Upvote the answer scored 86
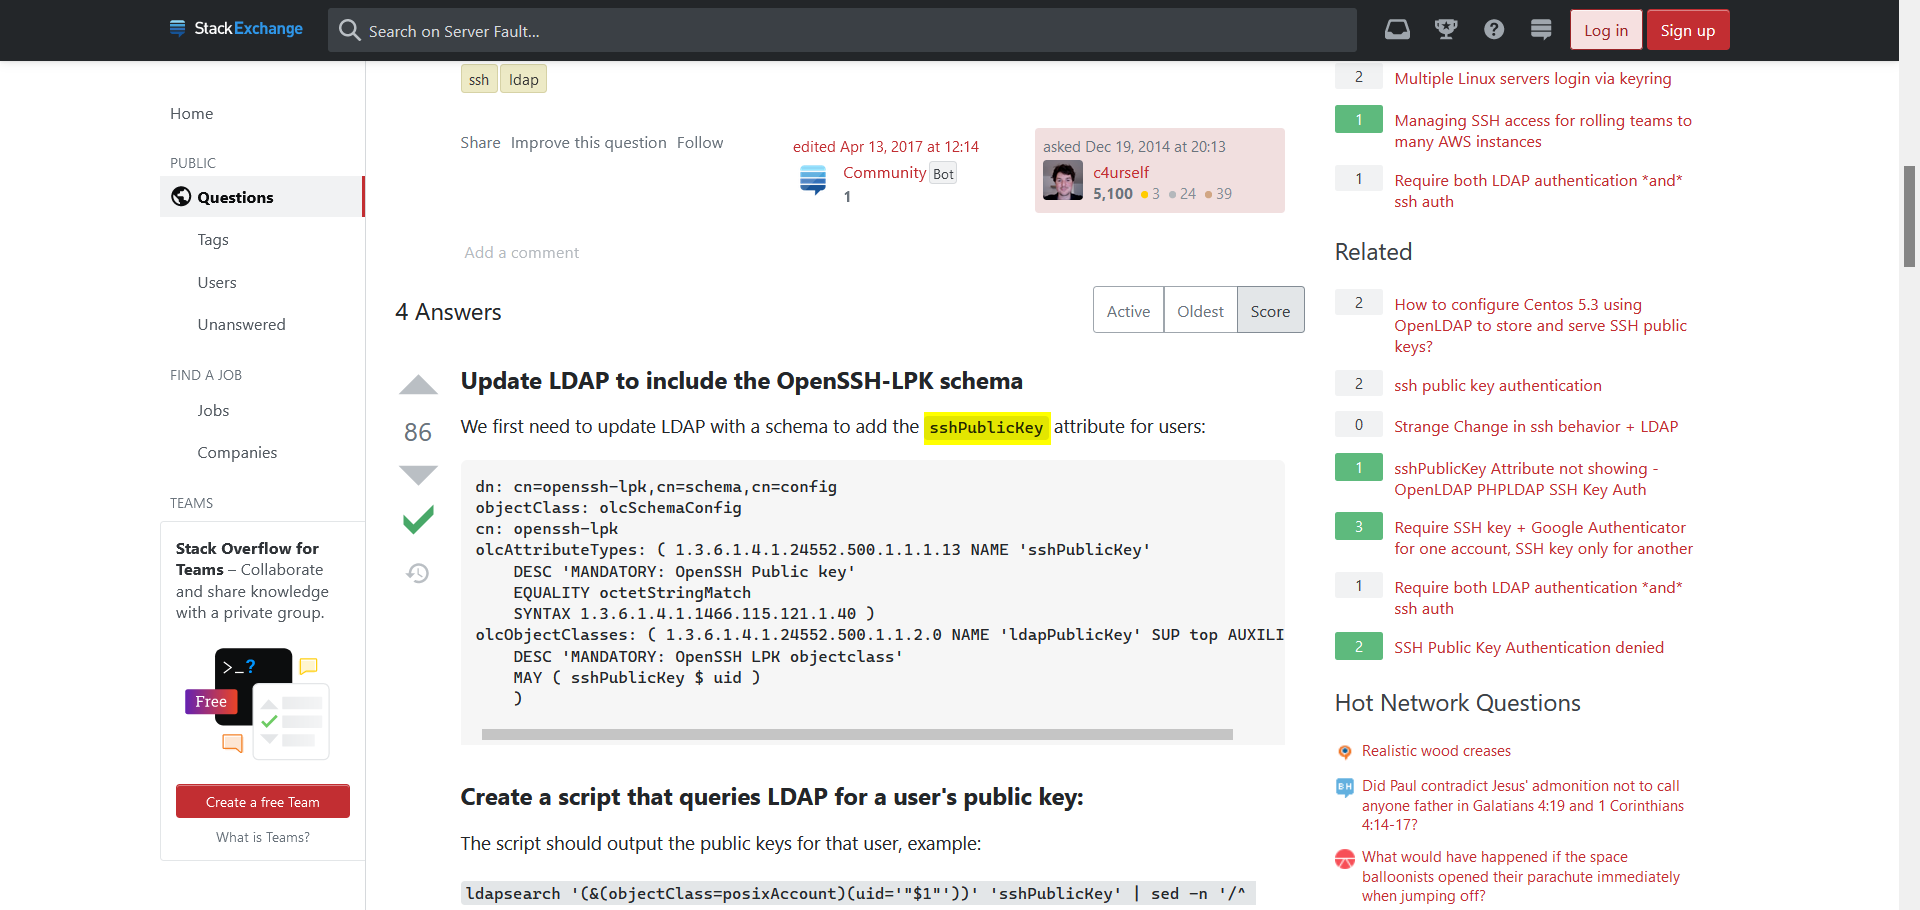 (418, 386)
